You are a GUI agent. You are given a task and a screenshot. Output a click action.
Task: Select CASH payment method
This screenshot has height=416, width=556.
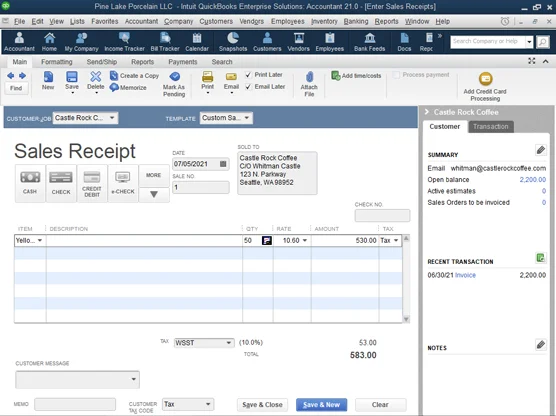click(x=30, y=183)
